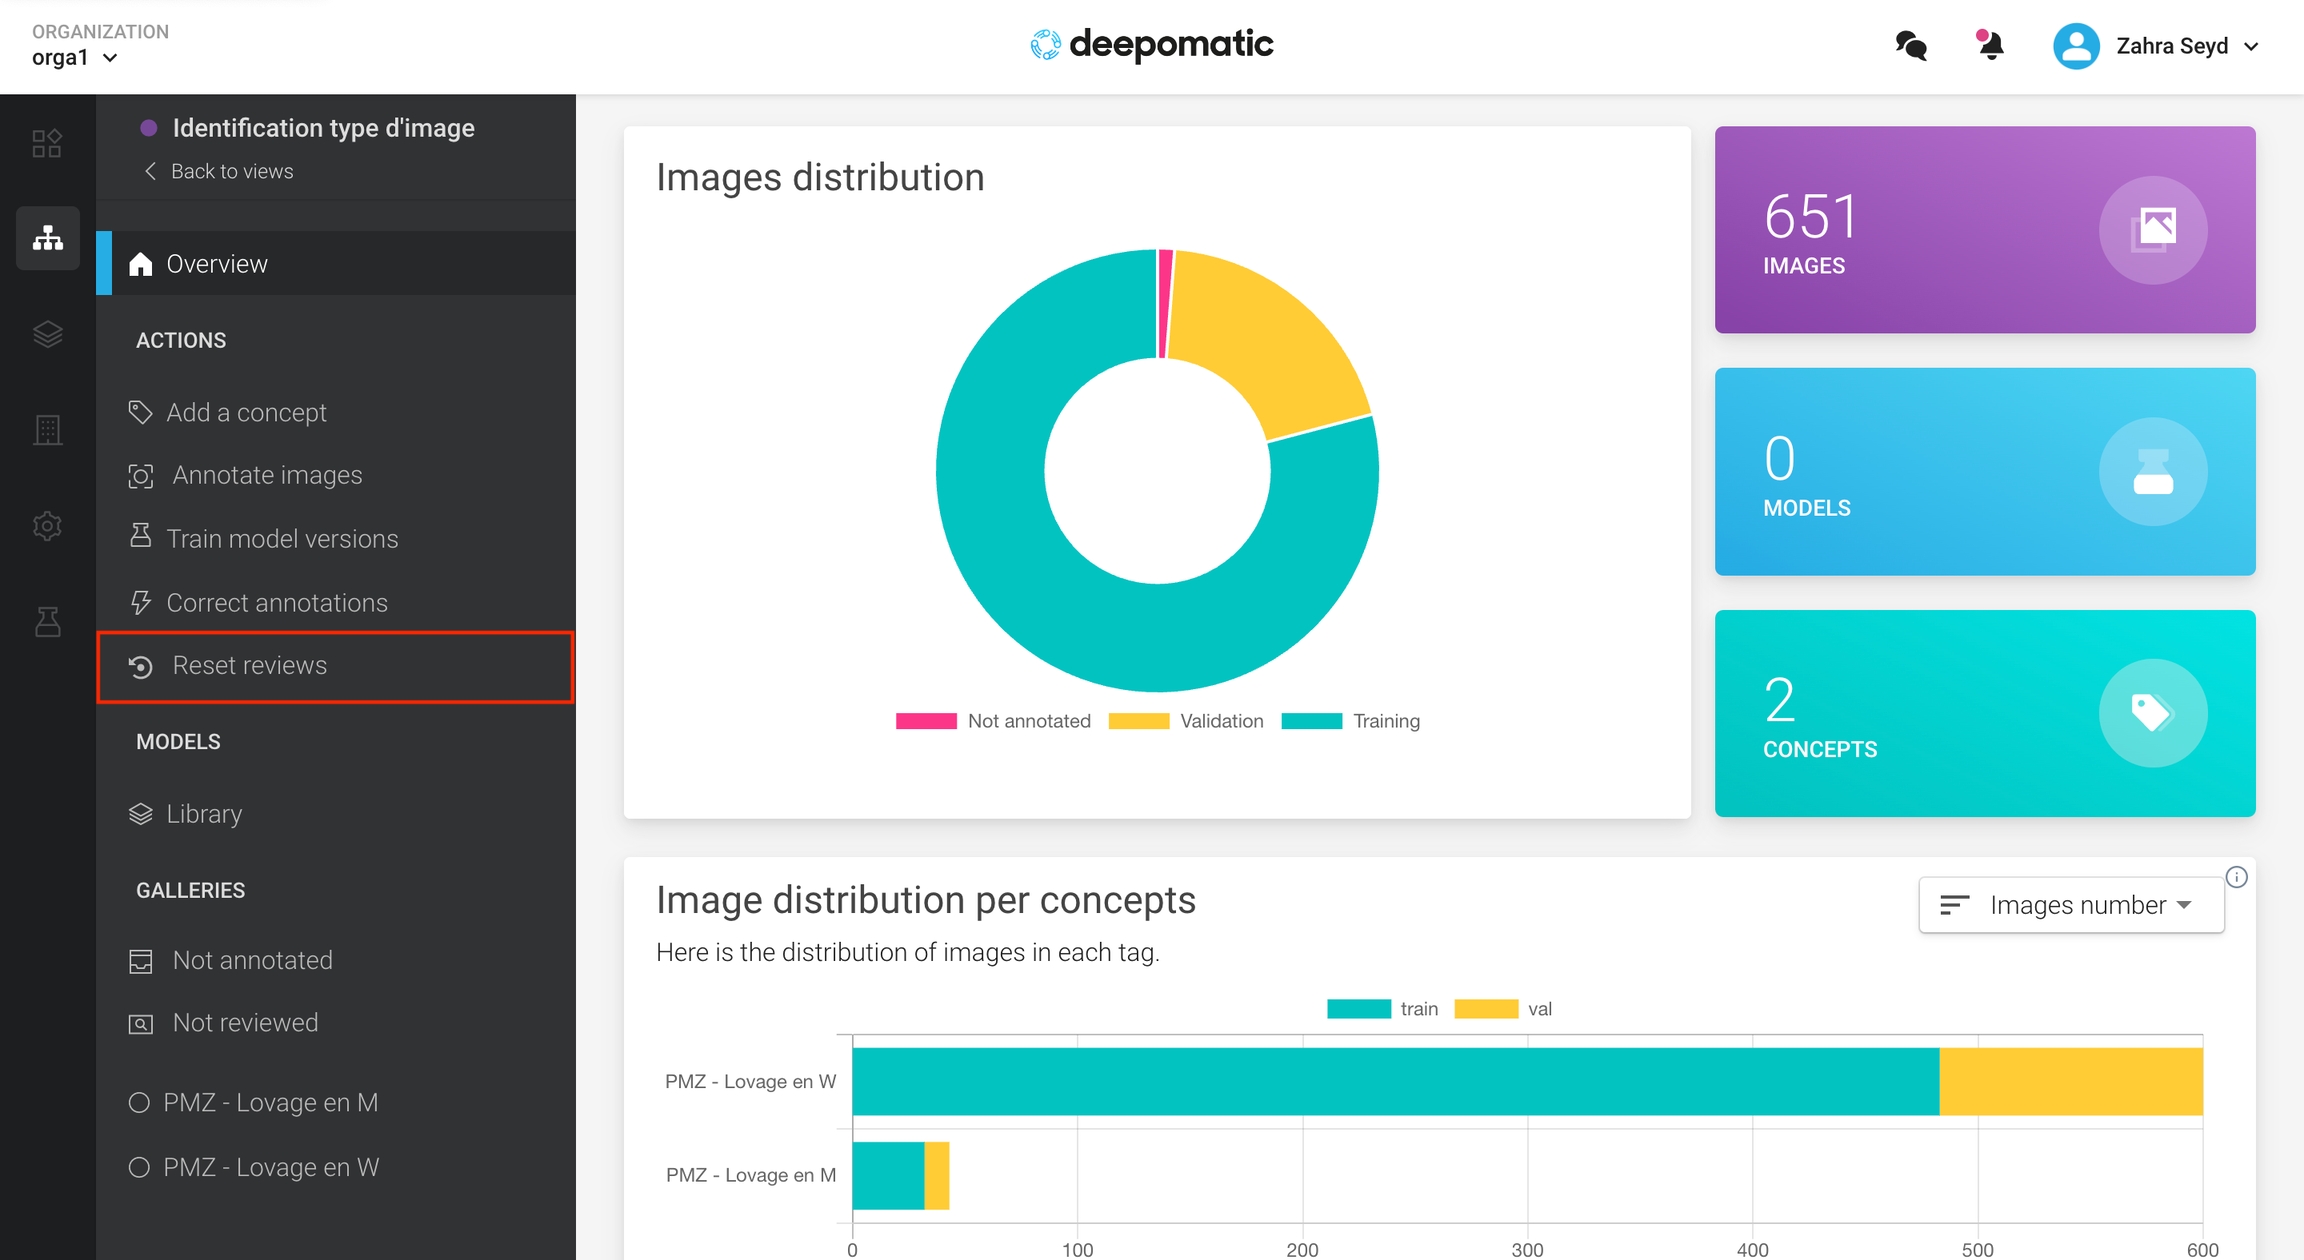Click the 651 Images purple card
Viewport: 2304px width, 1260px height.
[1984, 230]
